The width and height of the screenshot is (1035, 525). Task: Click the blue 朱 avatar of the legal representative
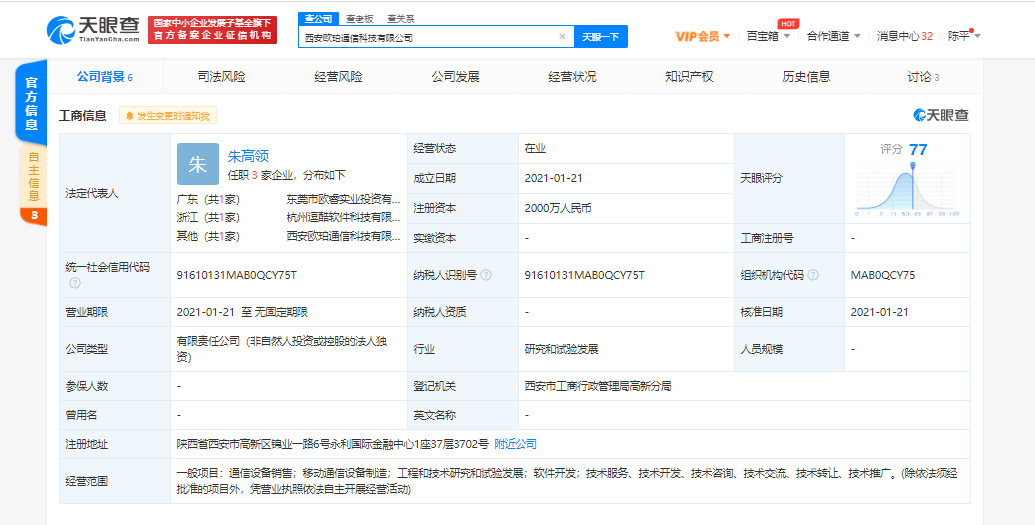click(197, 163)
